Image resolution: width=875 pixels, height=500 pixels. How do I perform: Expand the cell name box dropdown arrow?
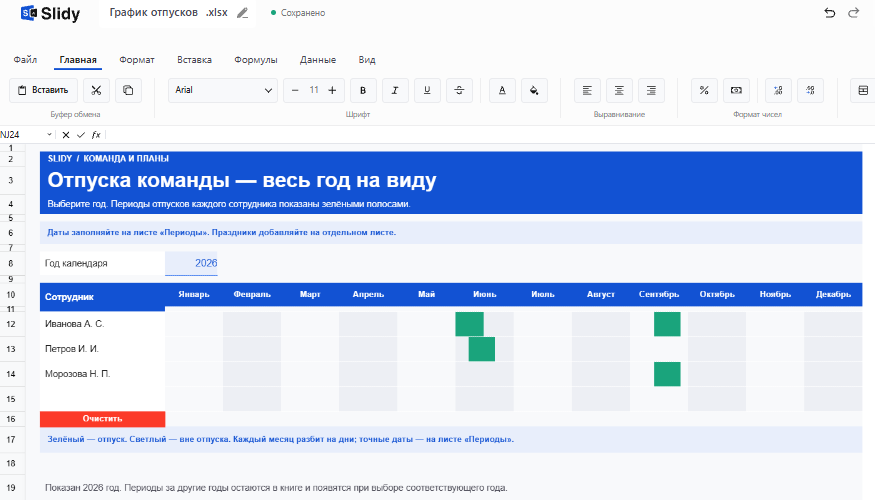click(49, 134)
